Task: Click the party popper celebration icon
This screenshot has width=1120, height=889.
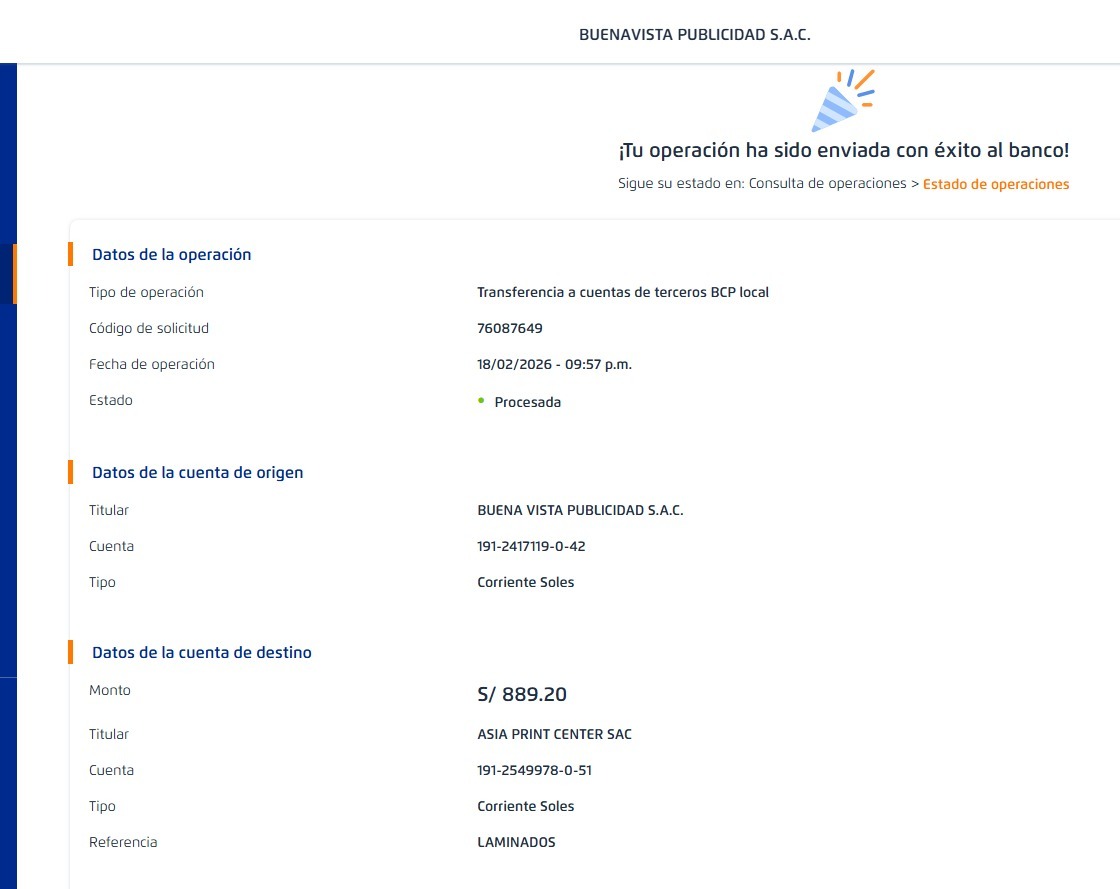Action: (841, 100)
